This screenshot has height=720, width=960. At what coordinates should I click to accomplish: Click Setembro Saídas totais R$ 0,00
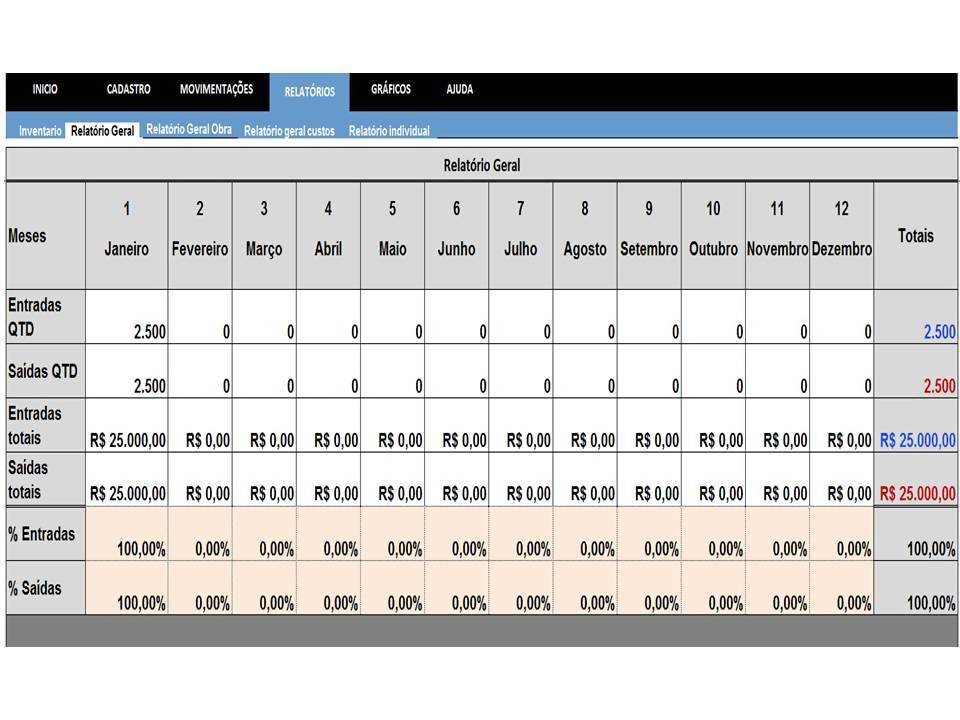[650, 479]
